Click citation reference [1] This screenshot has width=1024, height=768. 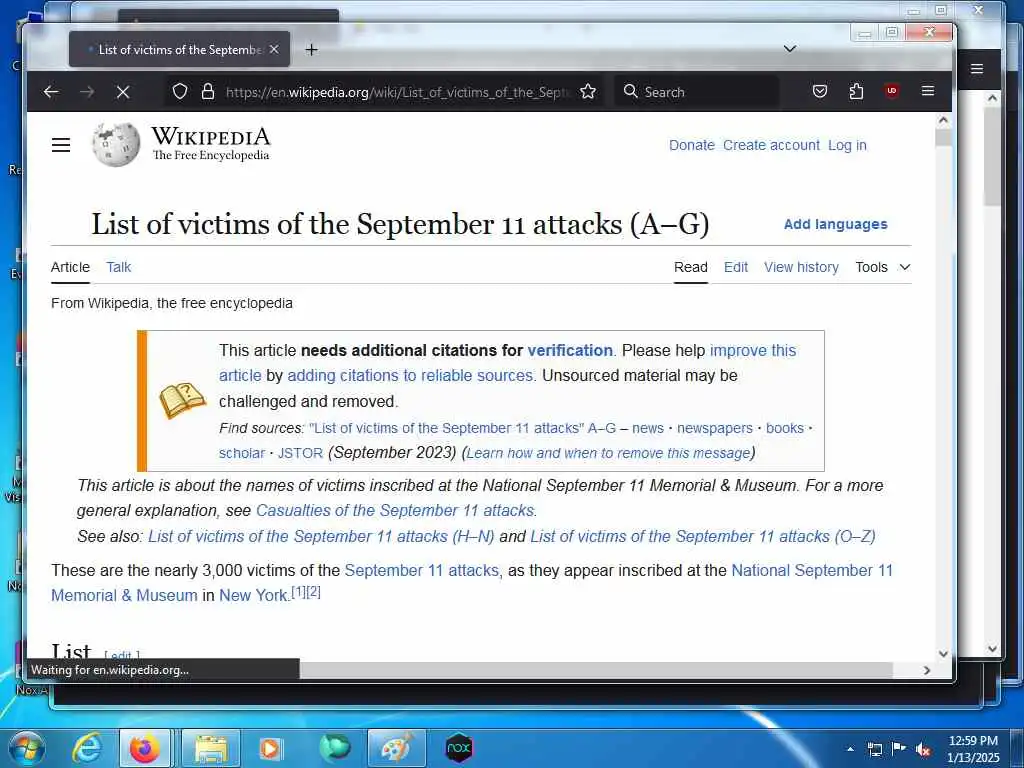[298, 592]
